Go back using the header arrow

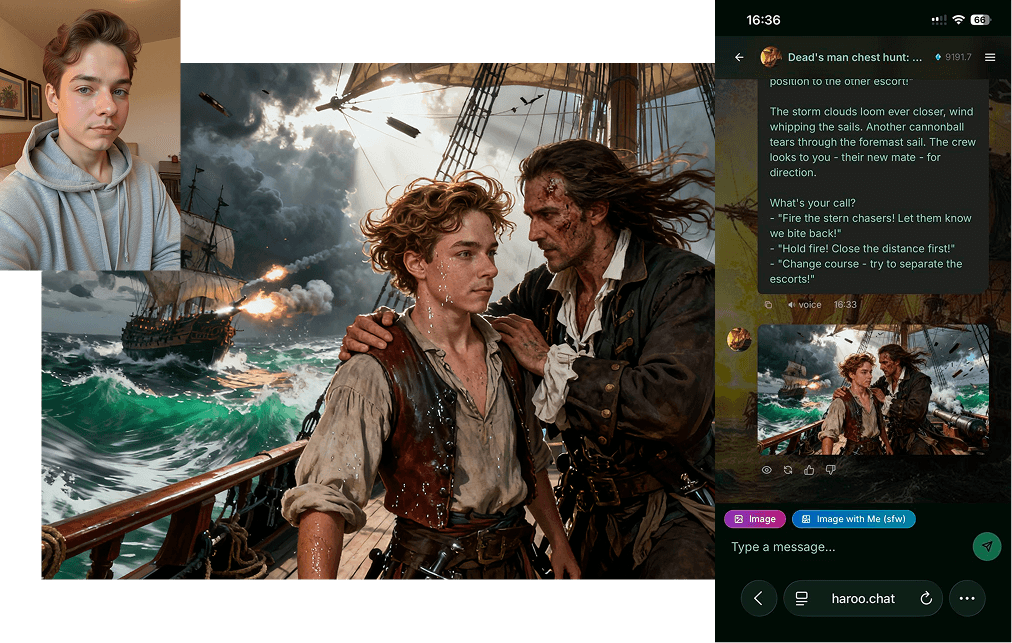[739, 58]
